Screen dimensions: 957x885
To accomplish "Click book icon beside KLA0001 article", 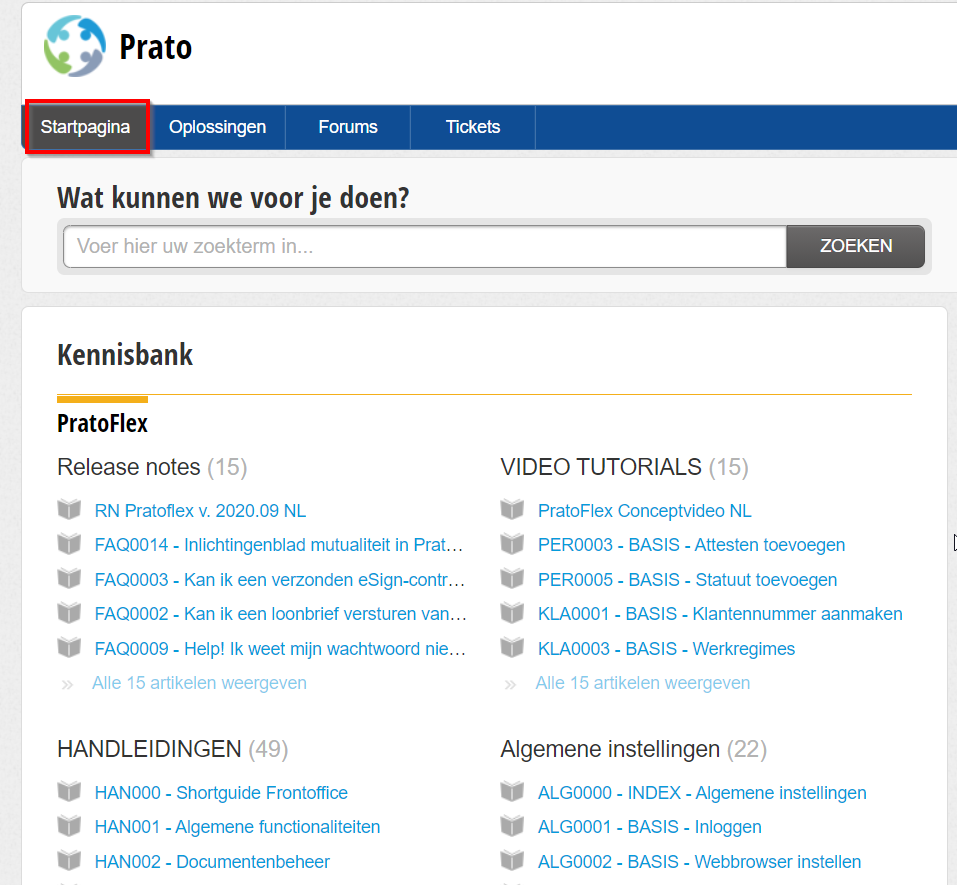I will coord(513,612).
